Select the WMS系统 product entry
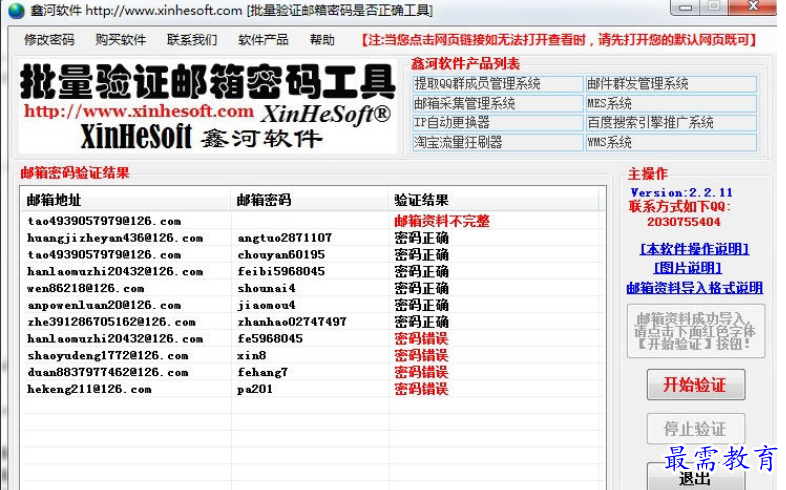 tap(671, 142)
